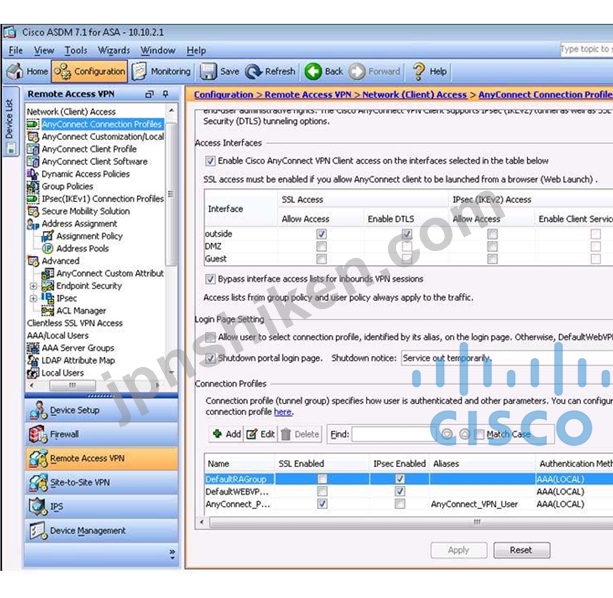The width and height of the screenshot is (613, 598).
Task: Select AnyConnect Customization/Localization tree icon
Action: (33, 137)
